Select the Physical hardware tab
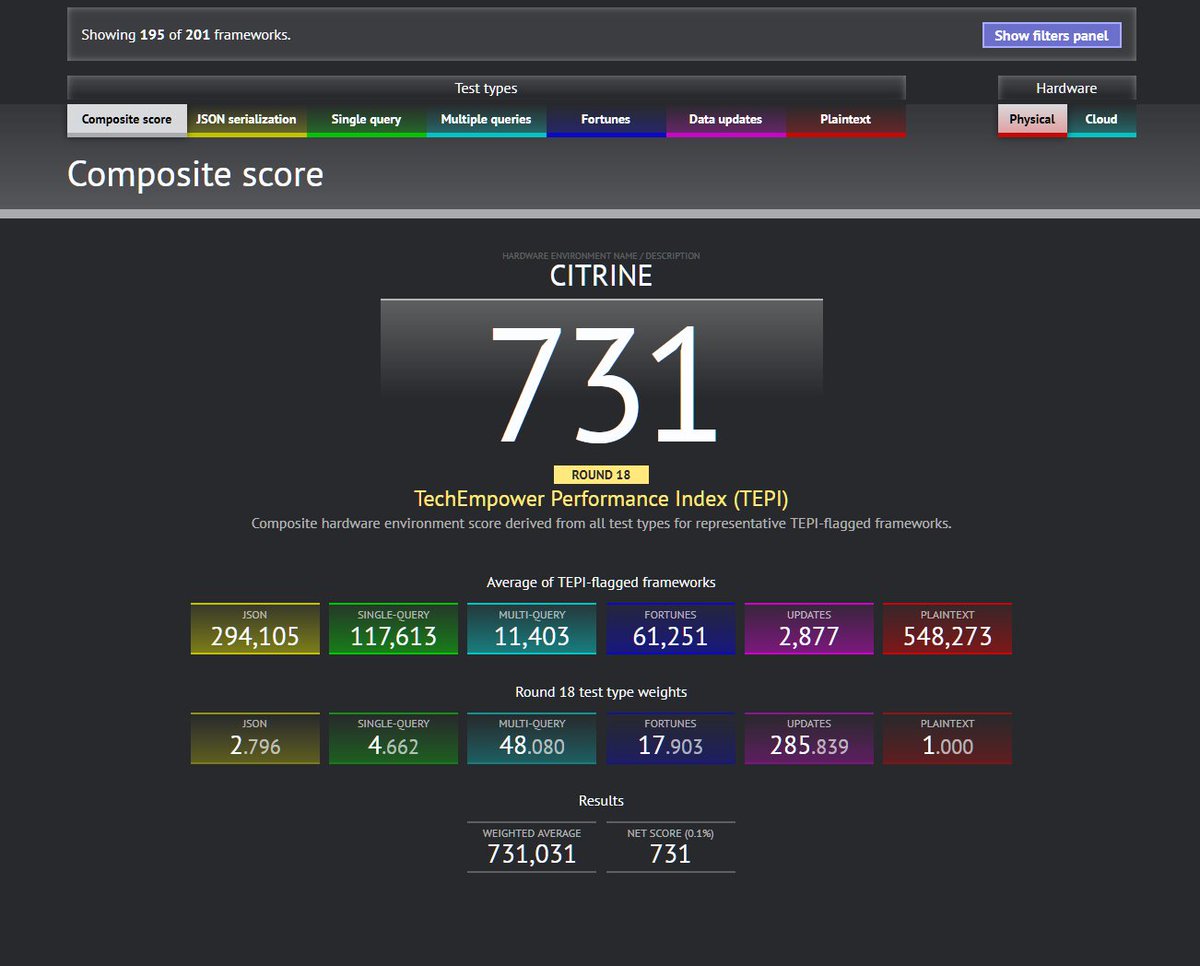The width and height of the screenshot is (1200, 966). 1032,119
